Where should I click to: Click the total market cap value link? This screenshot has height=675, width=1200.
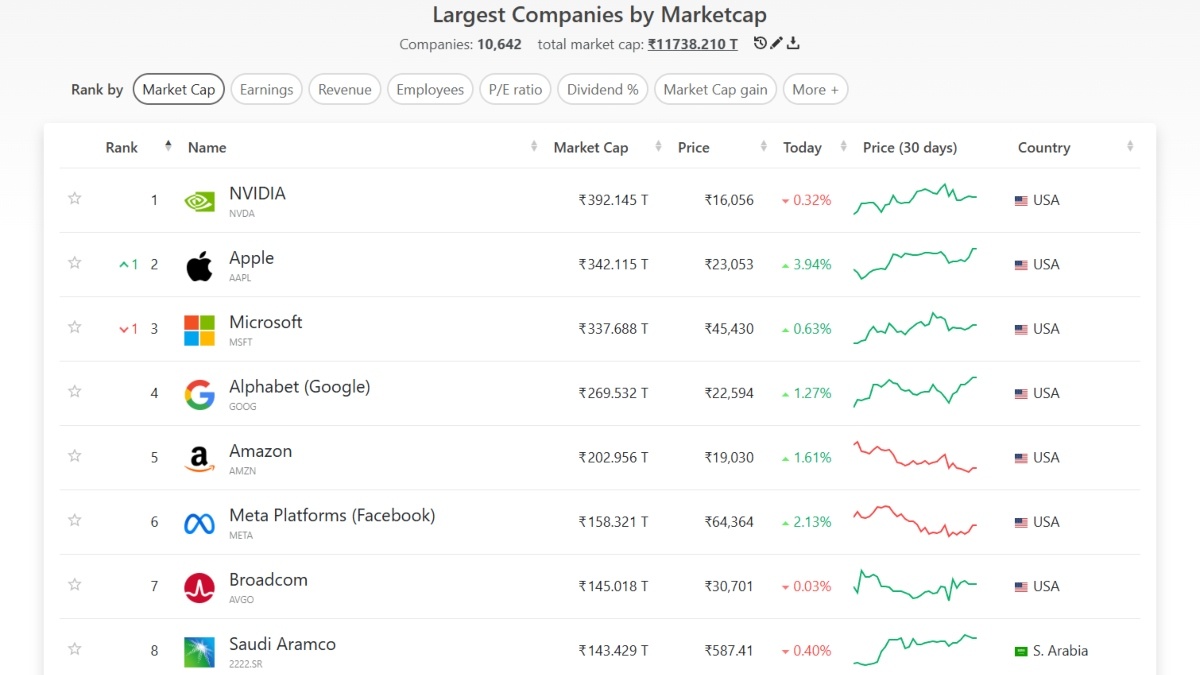pyautogui.click(x=692, y=44)
